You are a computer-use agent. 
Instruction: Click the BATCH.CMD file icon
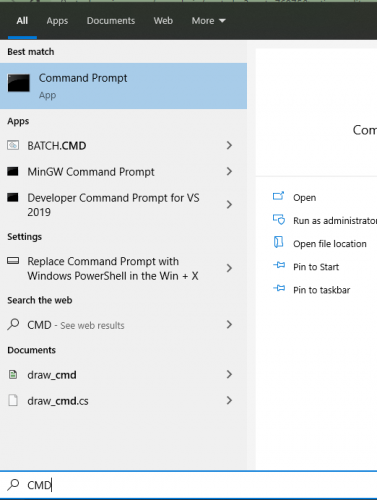[13, 145]
